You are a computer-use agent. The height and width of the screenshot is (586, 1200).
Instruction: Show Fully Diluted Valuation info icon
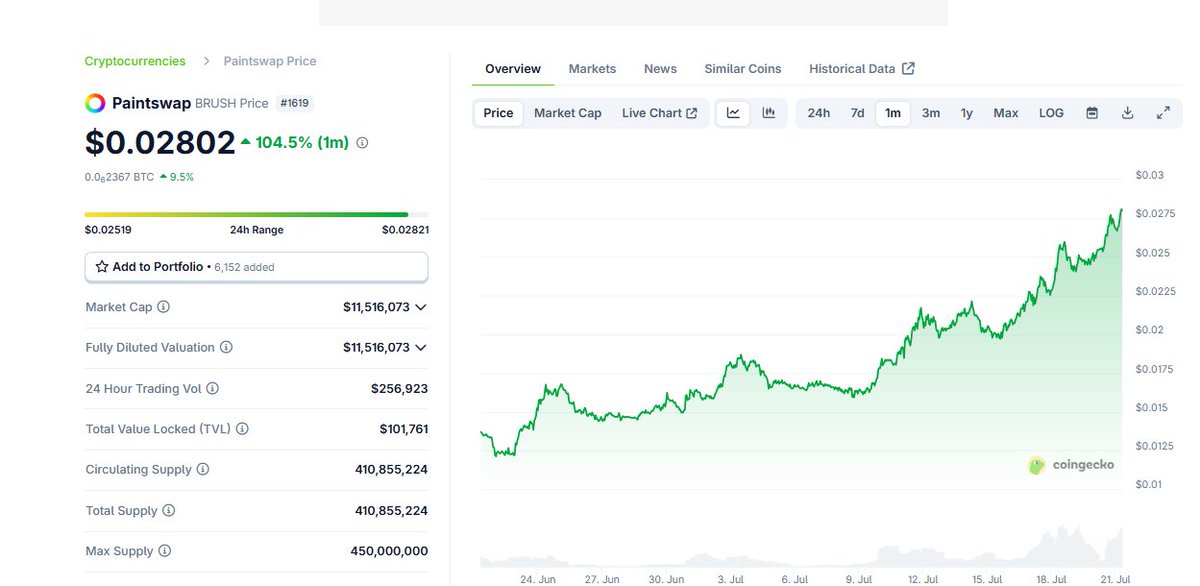226,348
